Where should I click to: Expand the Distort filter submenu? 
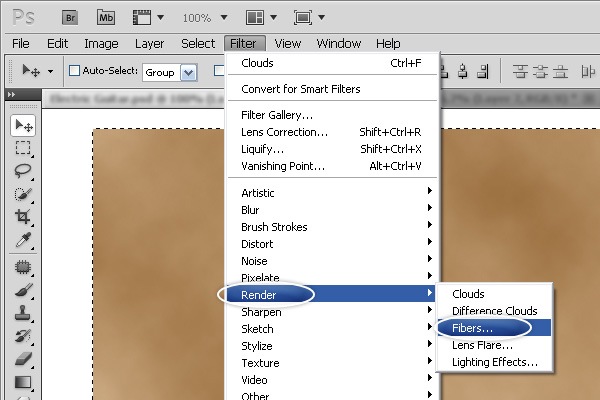coord(333,244)
